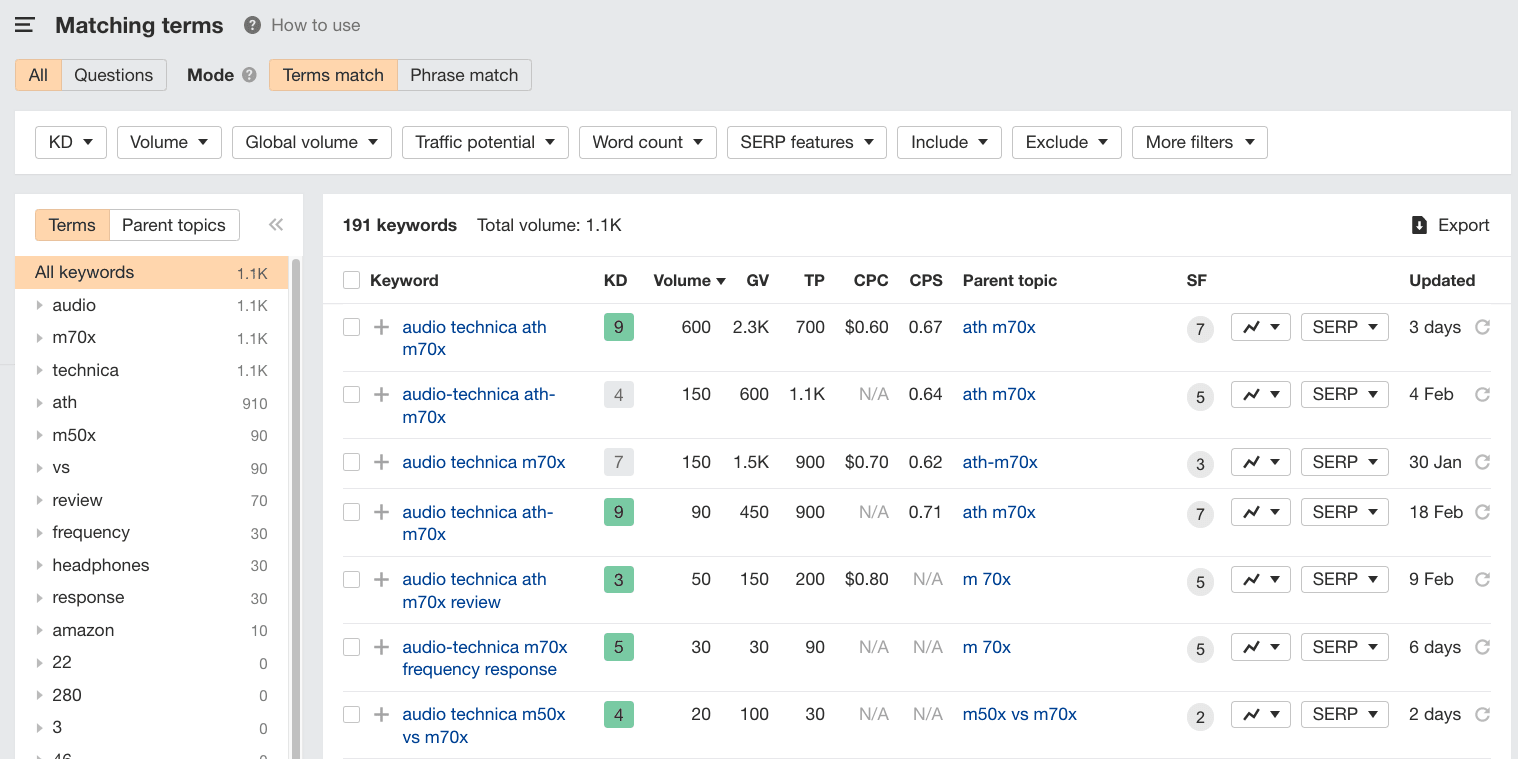This screenshot has width=1518, height=759.
Task: Refresh the row updated 30 Jan
Action: pyautogui.click(x=1483, y=462)
